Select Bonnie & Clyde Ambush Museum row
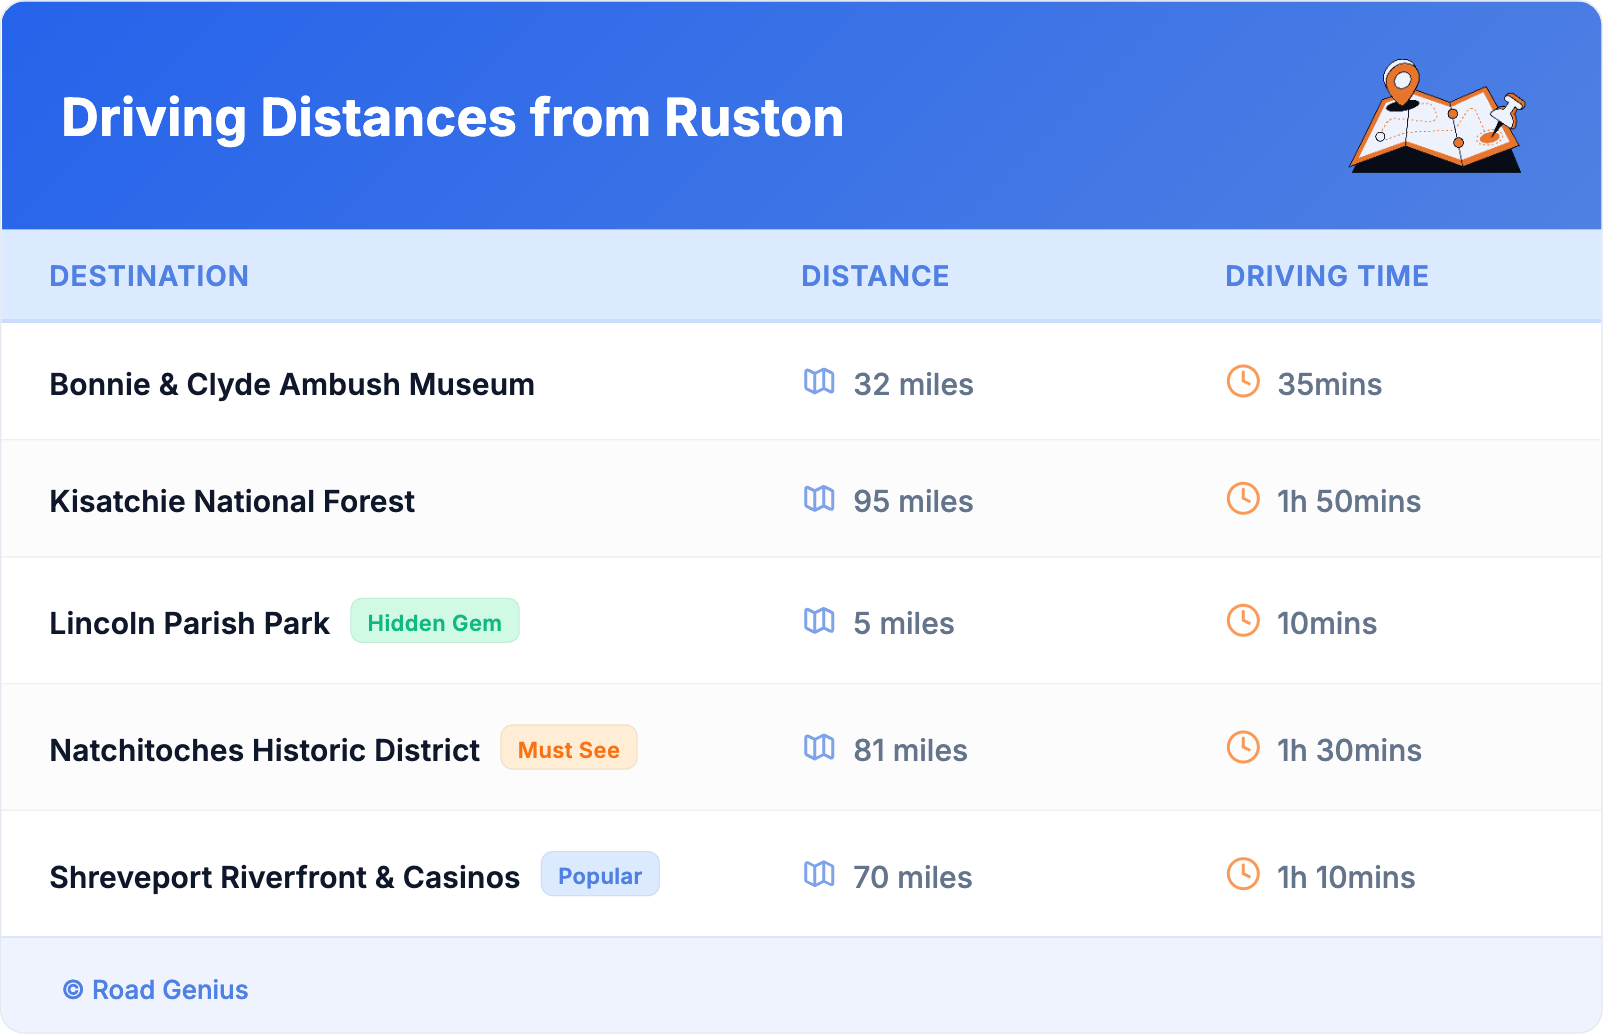 point(292,385)
